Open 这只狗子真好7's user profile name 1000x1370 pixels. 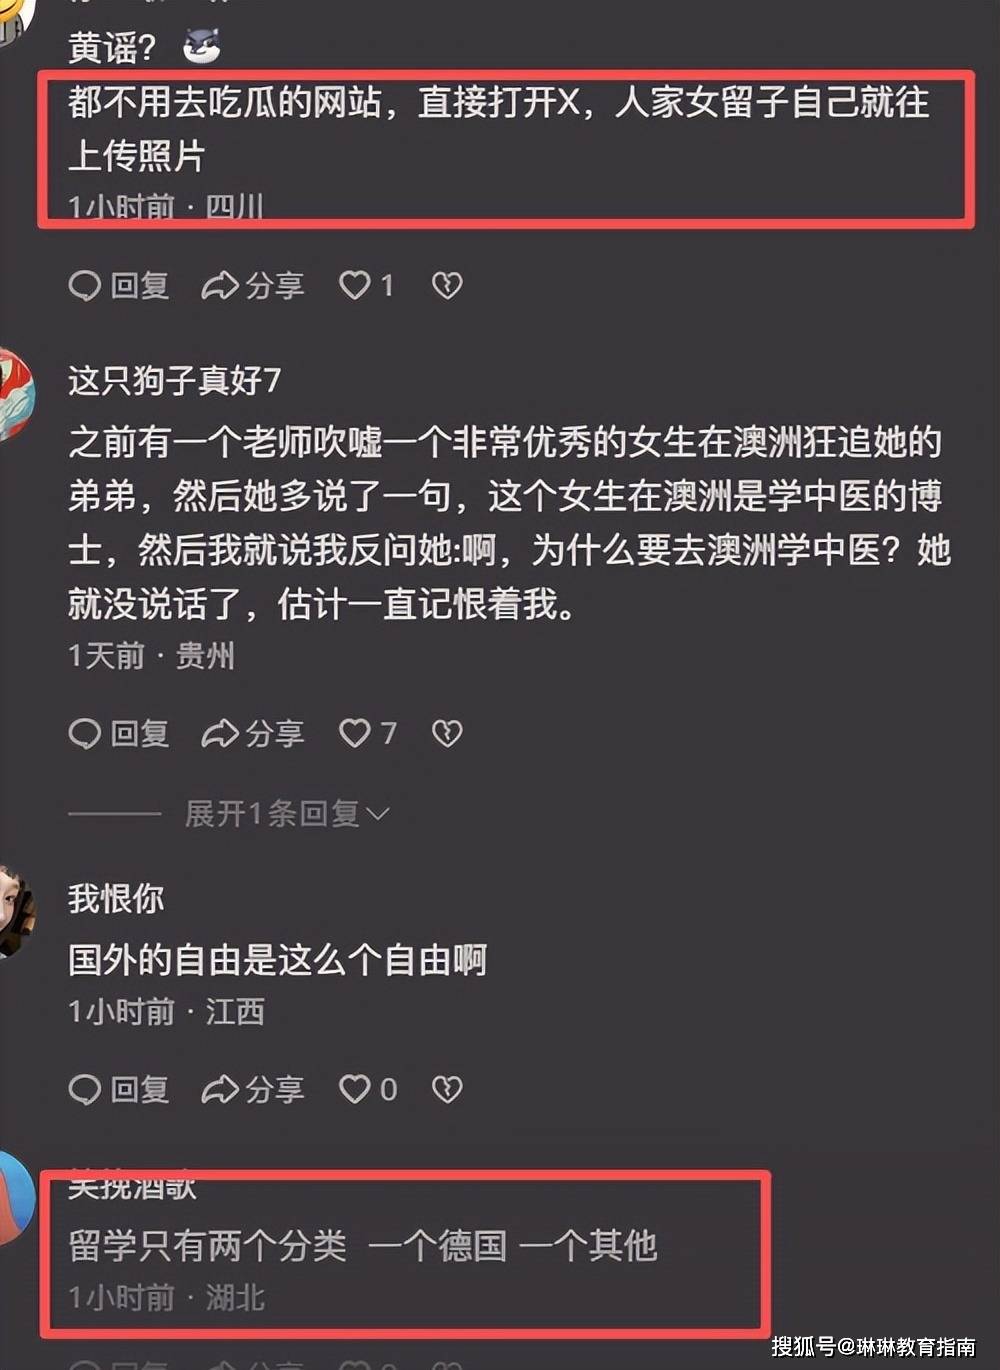pyautogui.click(x=175, y=380)
